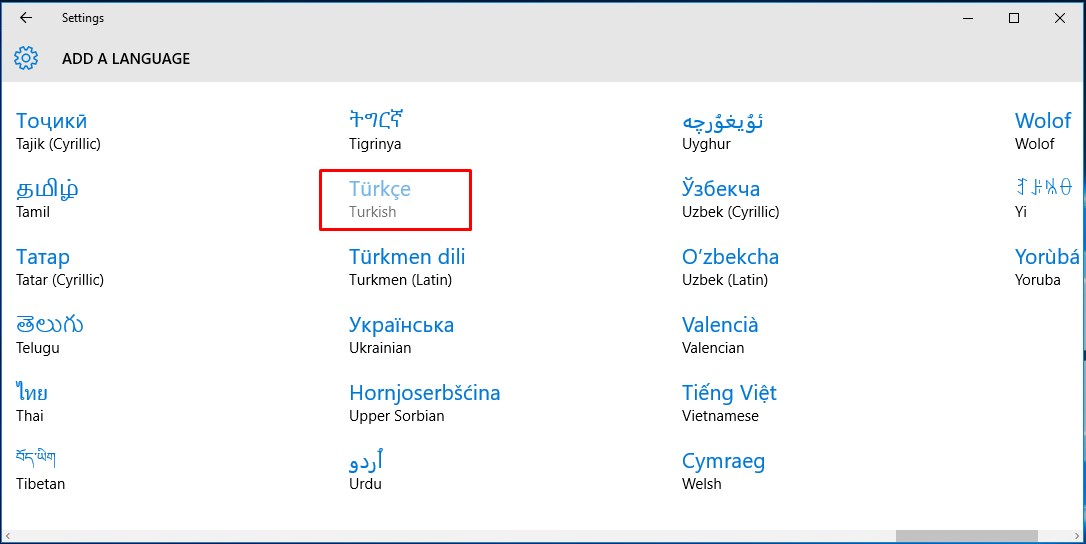Pick Urdu from the list
Image resolution: width=1086 pixels, height=544 pixels.
click(x=366, y=471)
